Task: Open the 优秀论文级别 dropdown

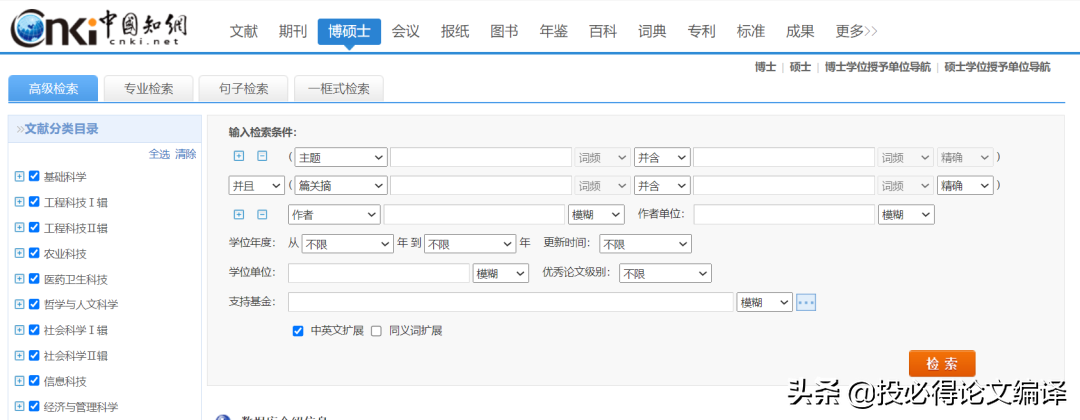Action: 665,273
